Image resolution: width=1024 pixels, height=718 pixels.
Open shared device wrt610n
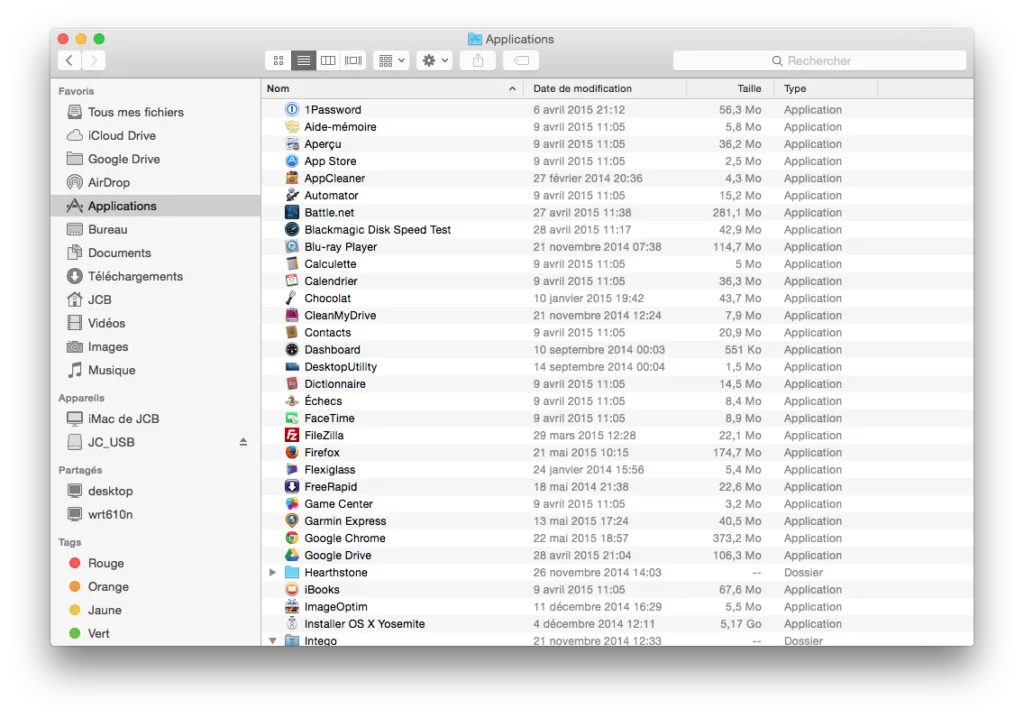(155, 515)
